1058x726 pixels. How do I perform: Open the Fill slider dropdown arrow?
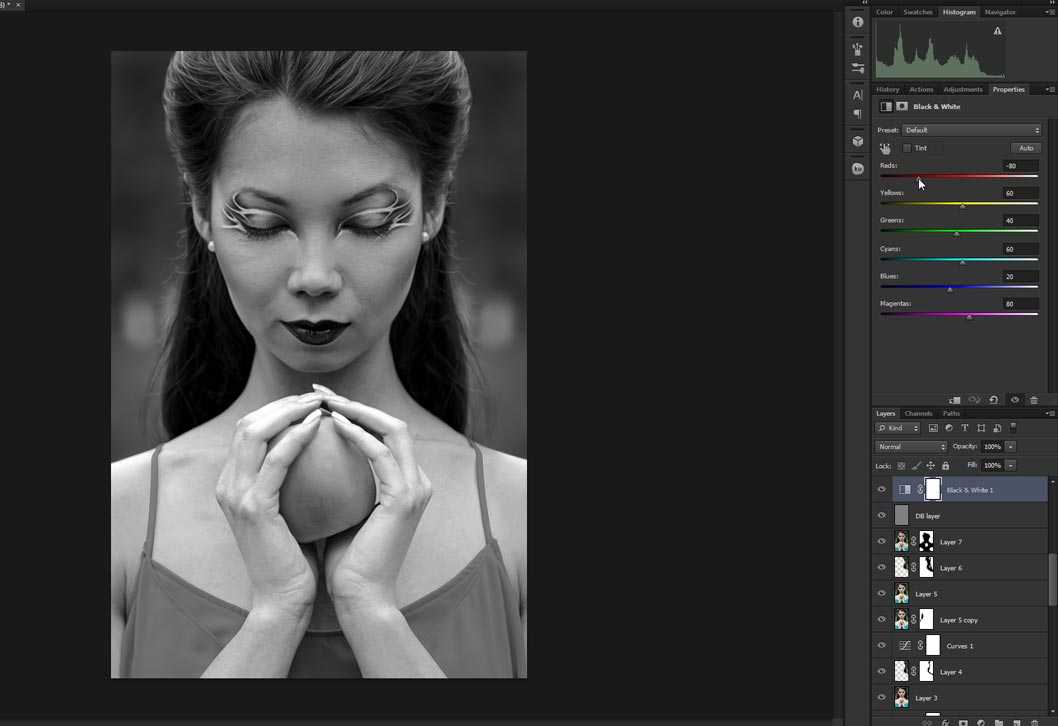1011,466
